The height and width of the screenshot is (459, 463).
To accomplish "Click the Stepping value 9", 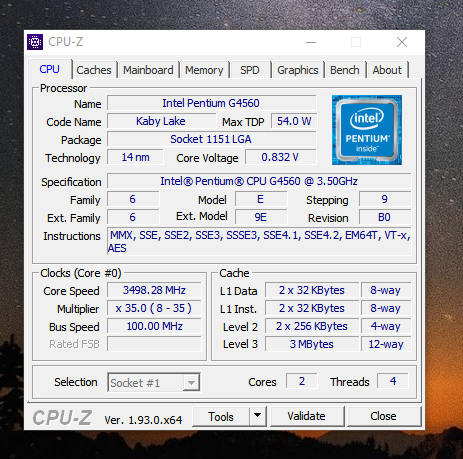I will pyautogui.click(x=385, y=199).
